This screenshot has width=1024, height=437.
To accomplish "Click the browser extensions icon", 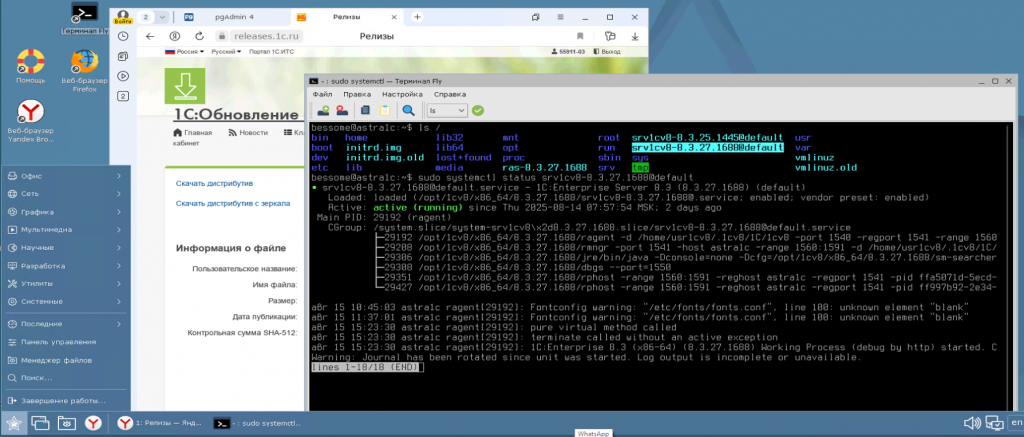I will click(x=610, y=37).
